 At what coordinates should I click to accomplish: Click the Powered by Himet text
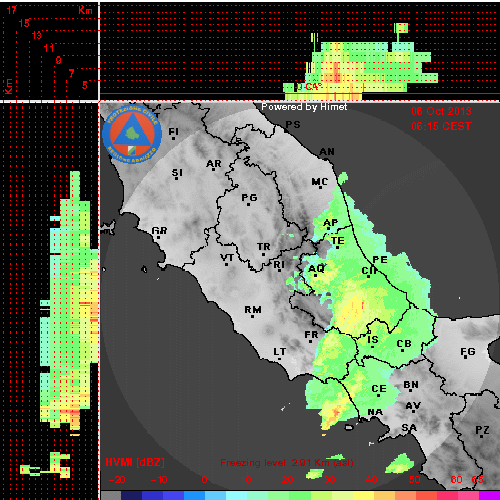pos(304,107)
